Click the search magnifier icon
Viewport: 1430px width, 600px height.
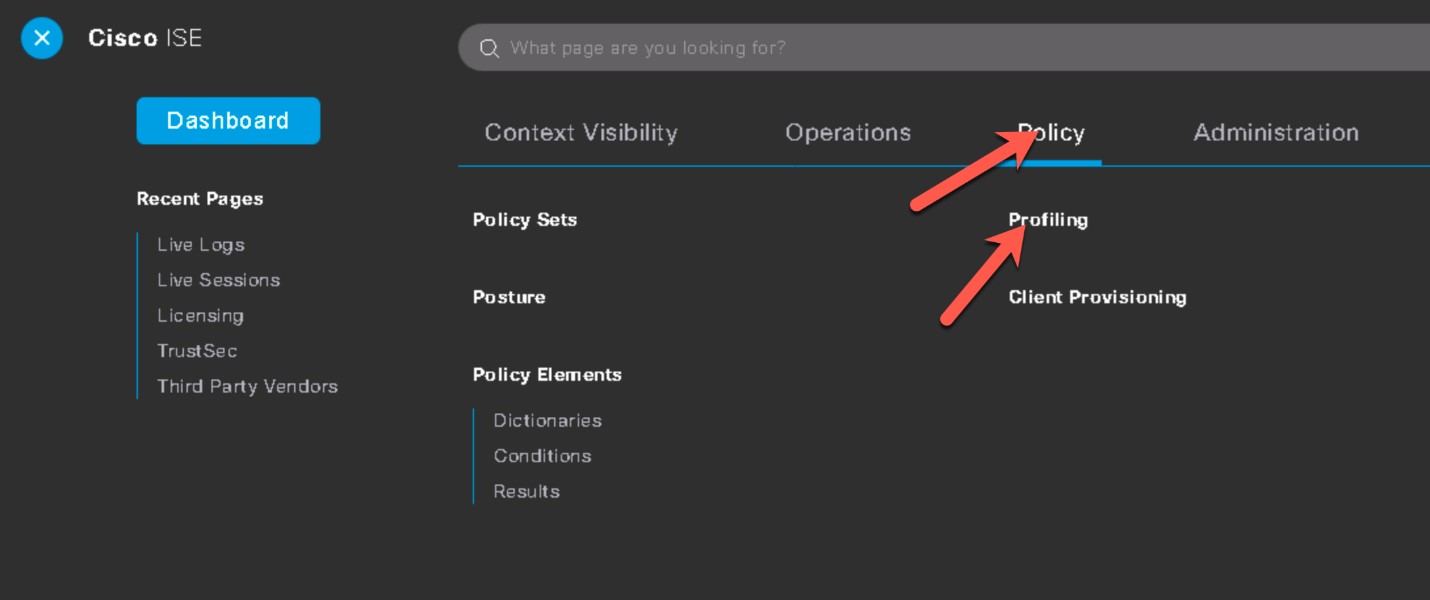489,48
